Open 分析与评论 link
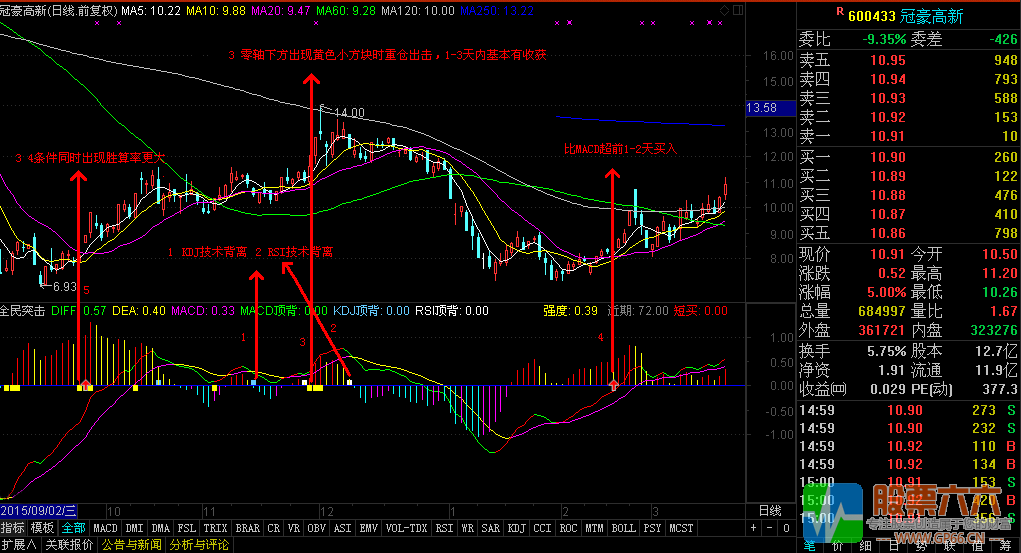Image resolution: width=1021 pixels, height=553 pixels. [x=200, y=545]
